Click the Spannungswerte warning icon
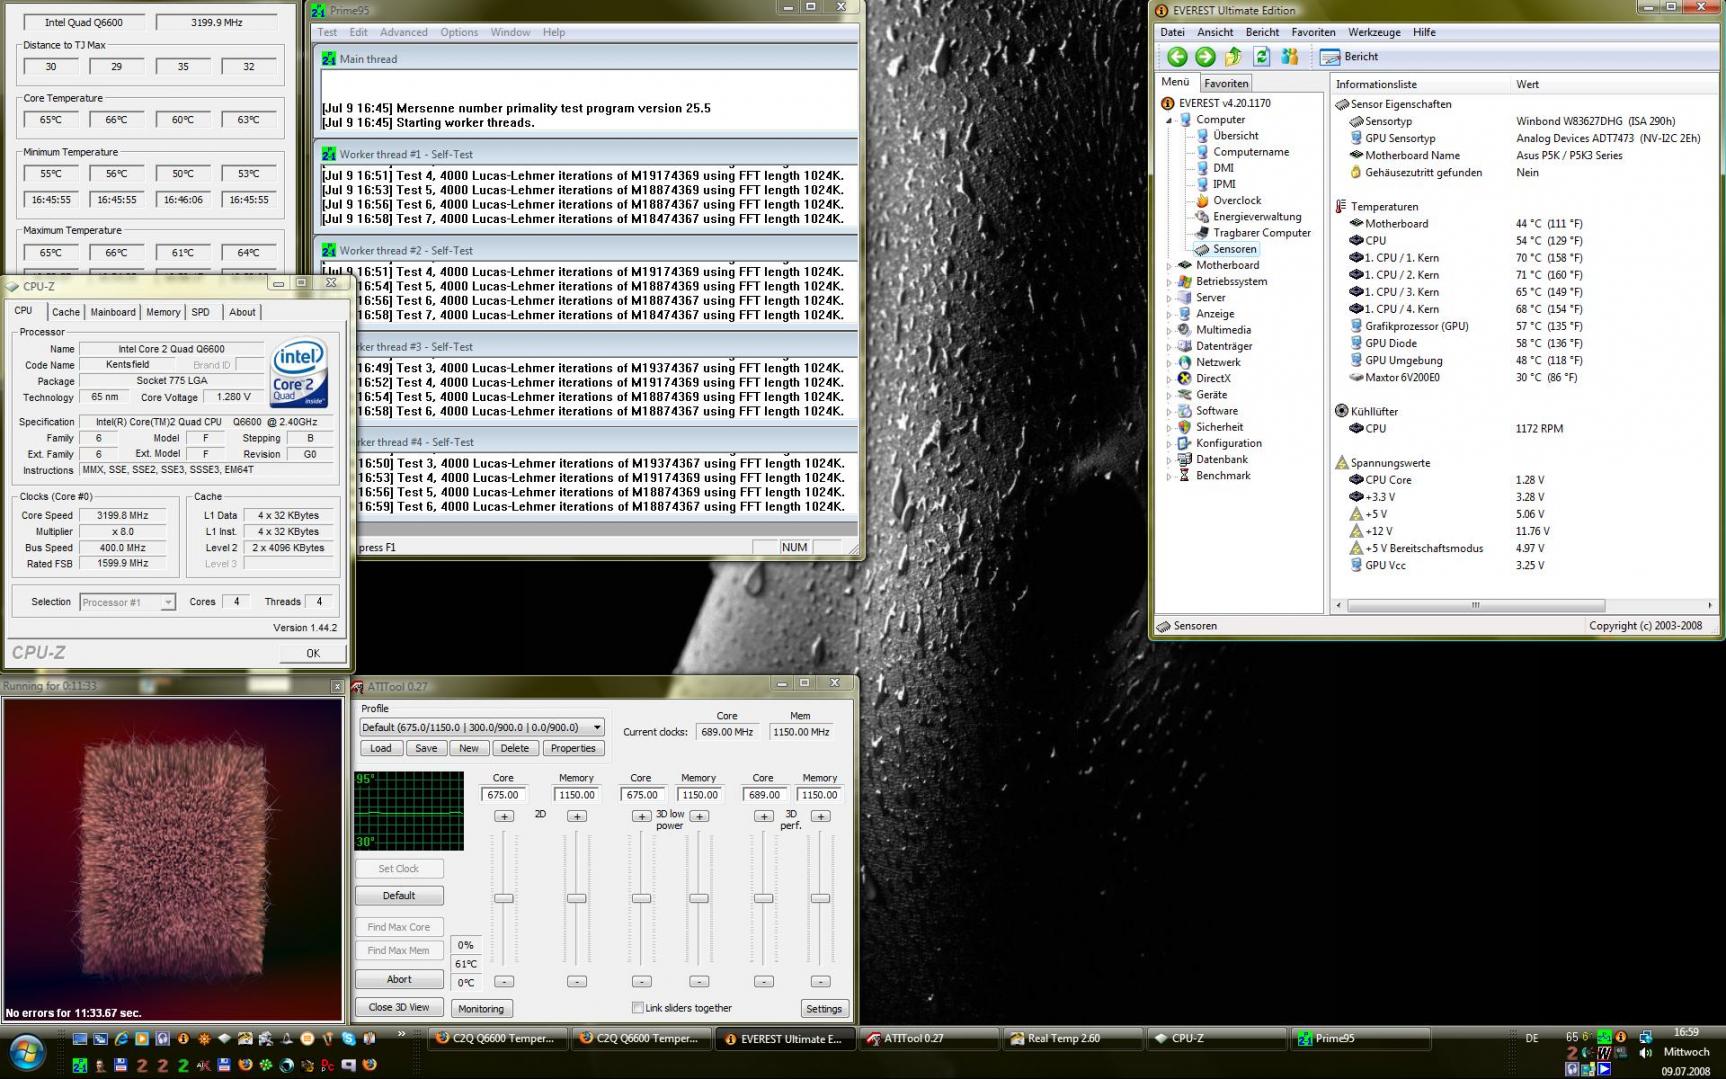The height and width of the screenshot is (1079, 1726). pyautogui.click(x=1342, y=463)
